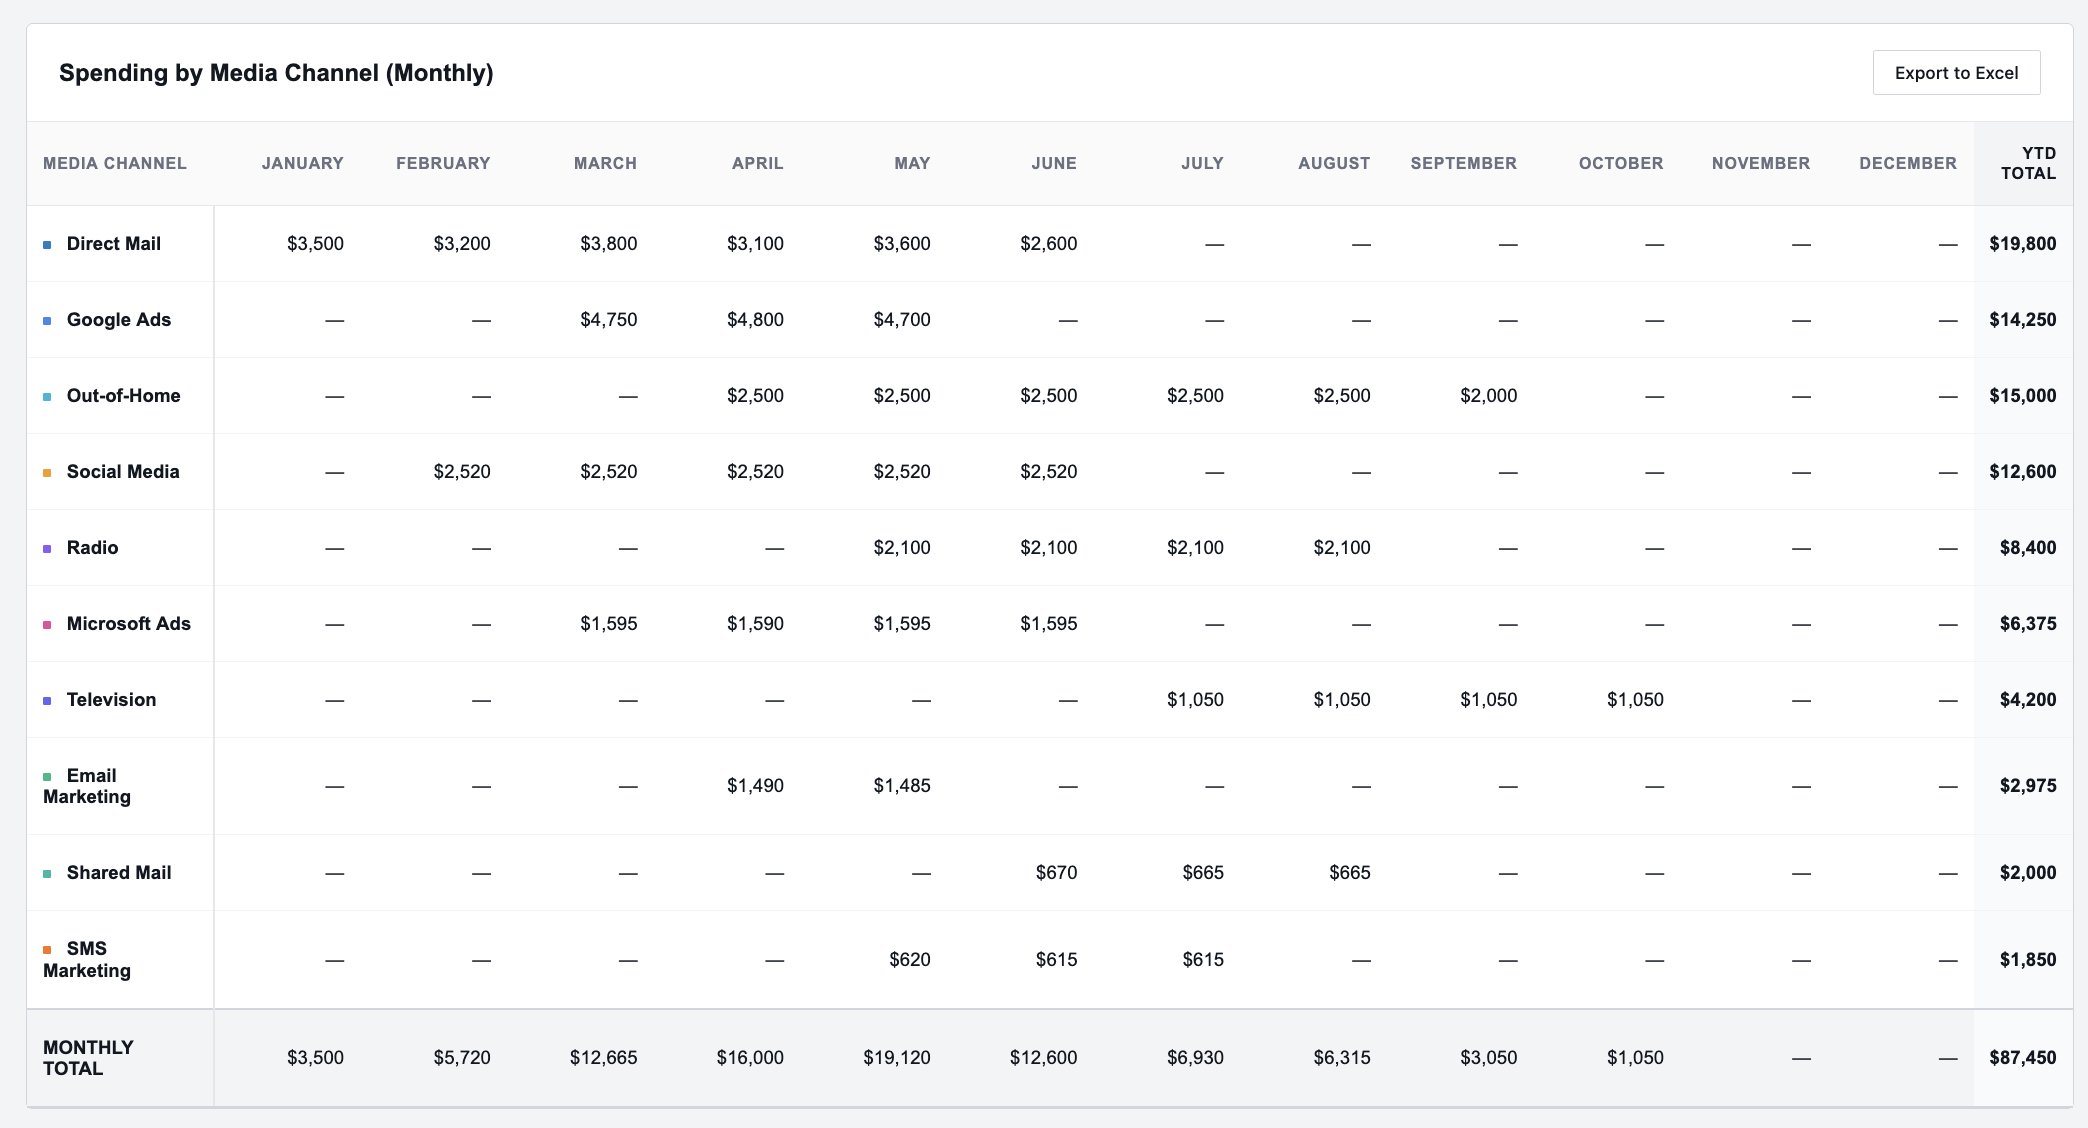Screen dimensions: 2088x1128
Task: Select the blue square icon beside Direct Mail
Action: pyautogui.click(x=47, y=243)
